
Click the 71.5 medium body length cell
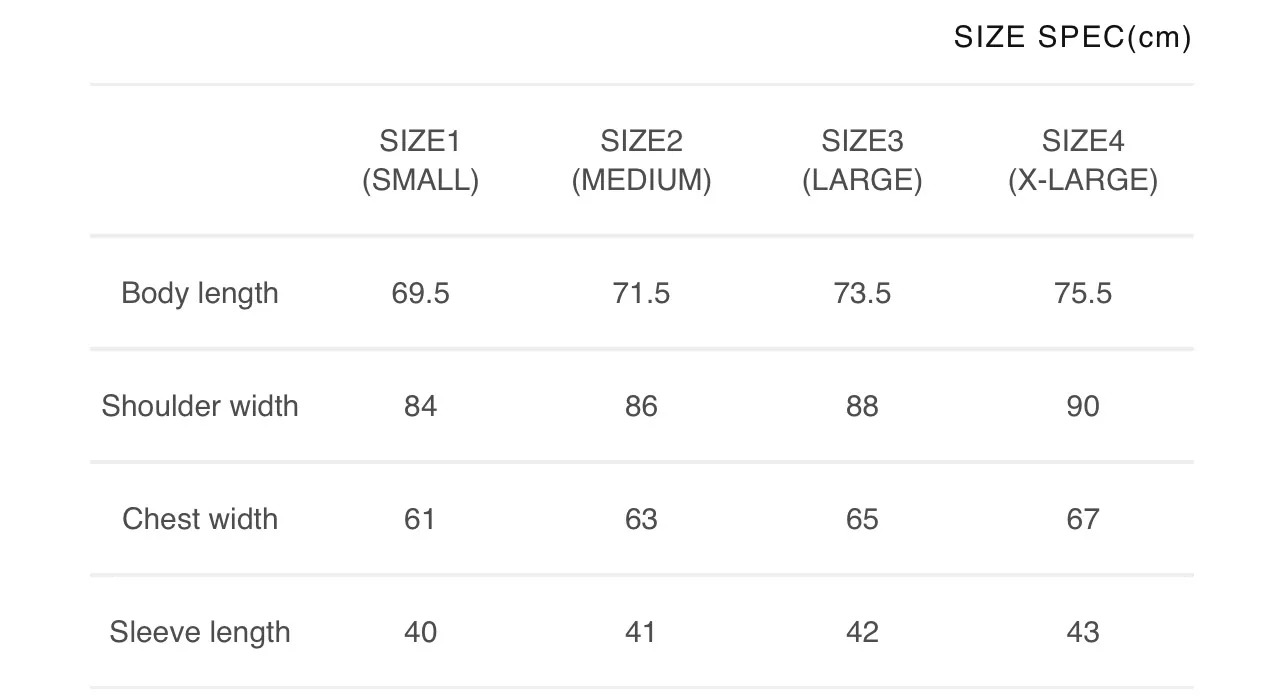point(641,293)
